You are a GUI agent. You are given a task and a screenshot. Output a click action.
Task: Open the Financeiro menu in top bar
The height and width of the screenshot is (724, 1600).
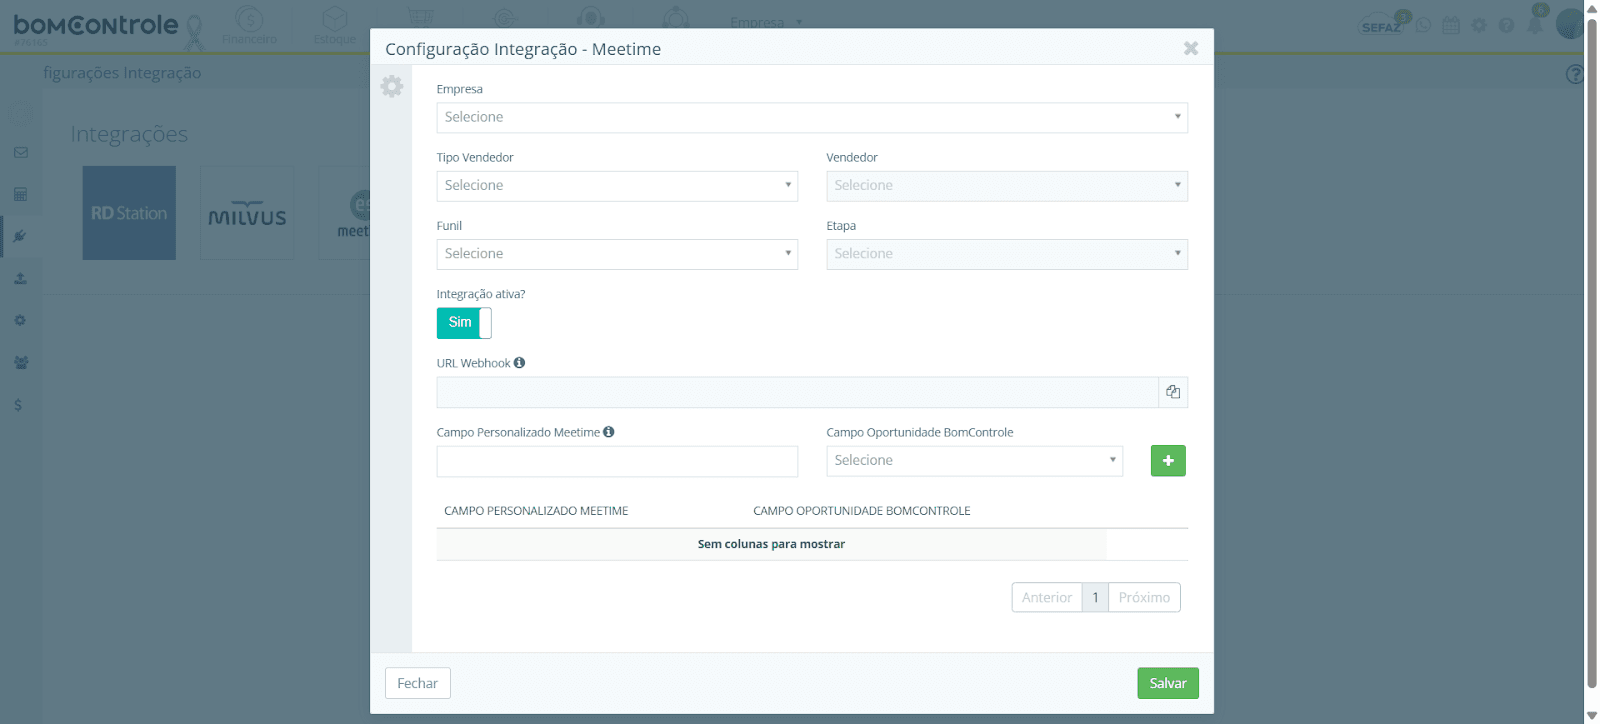click(250, 26)
